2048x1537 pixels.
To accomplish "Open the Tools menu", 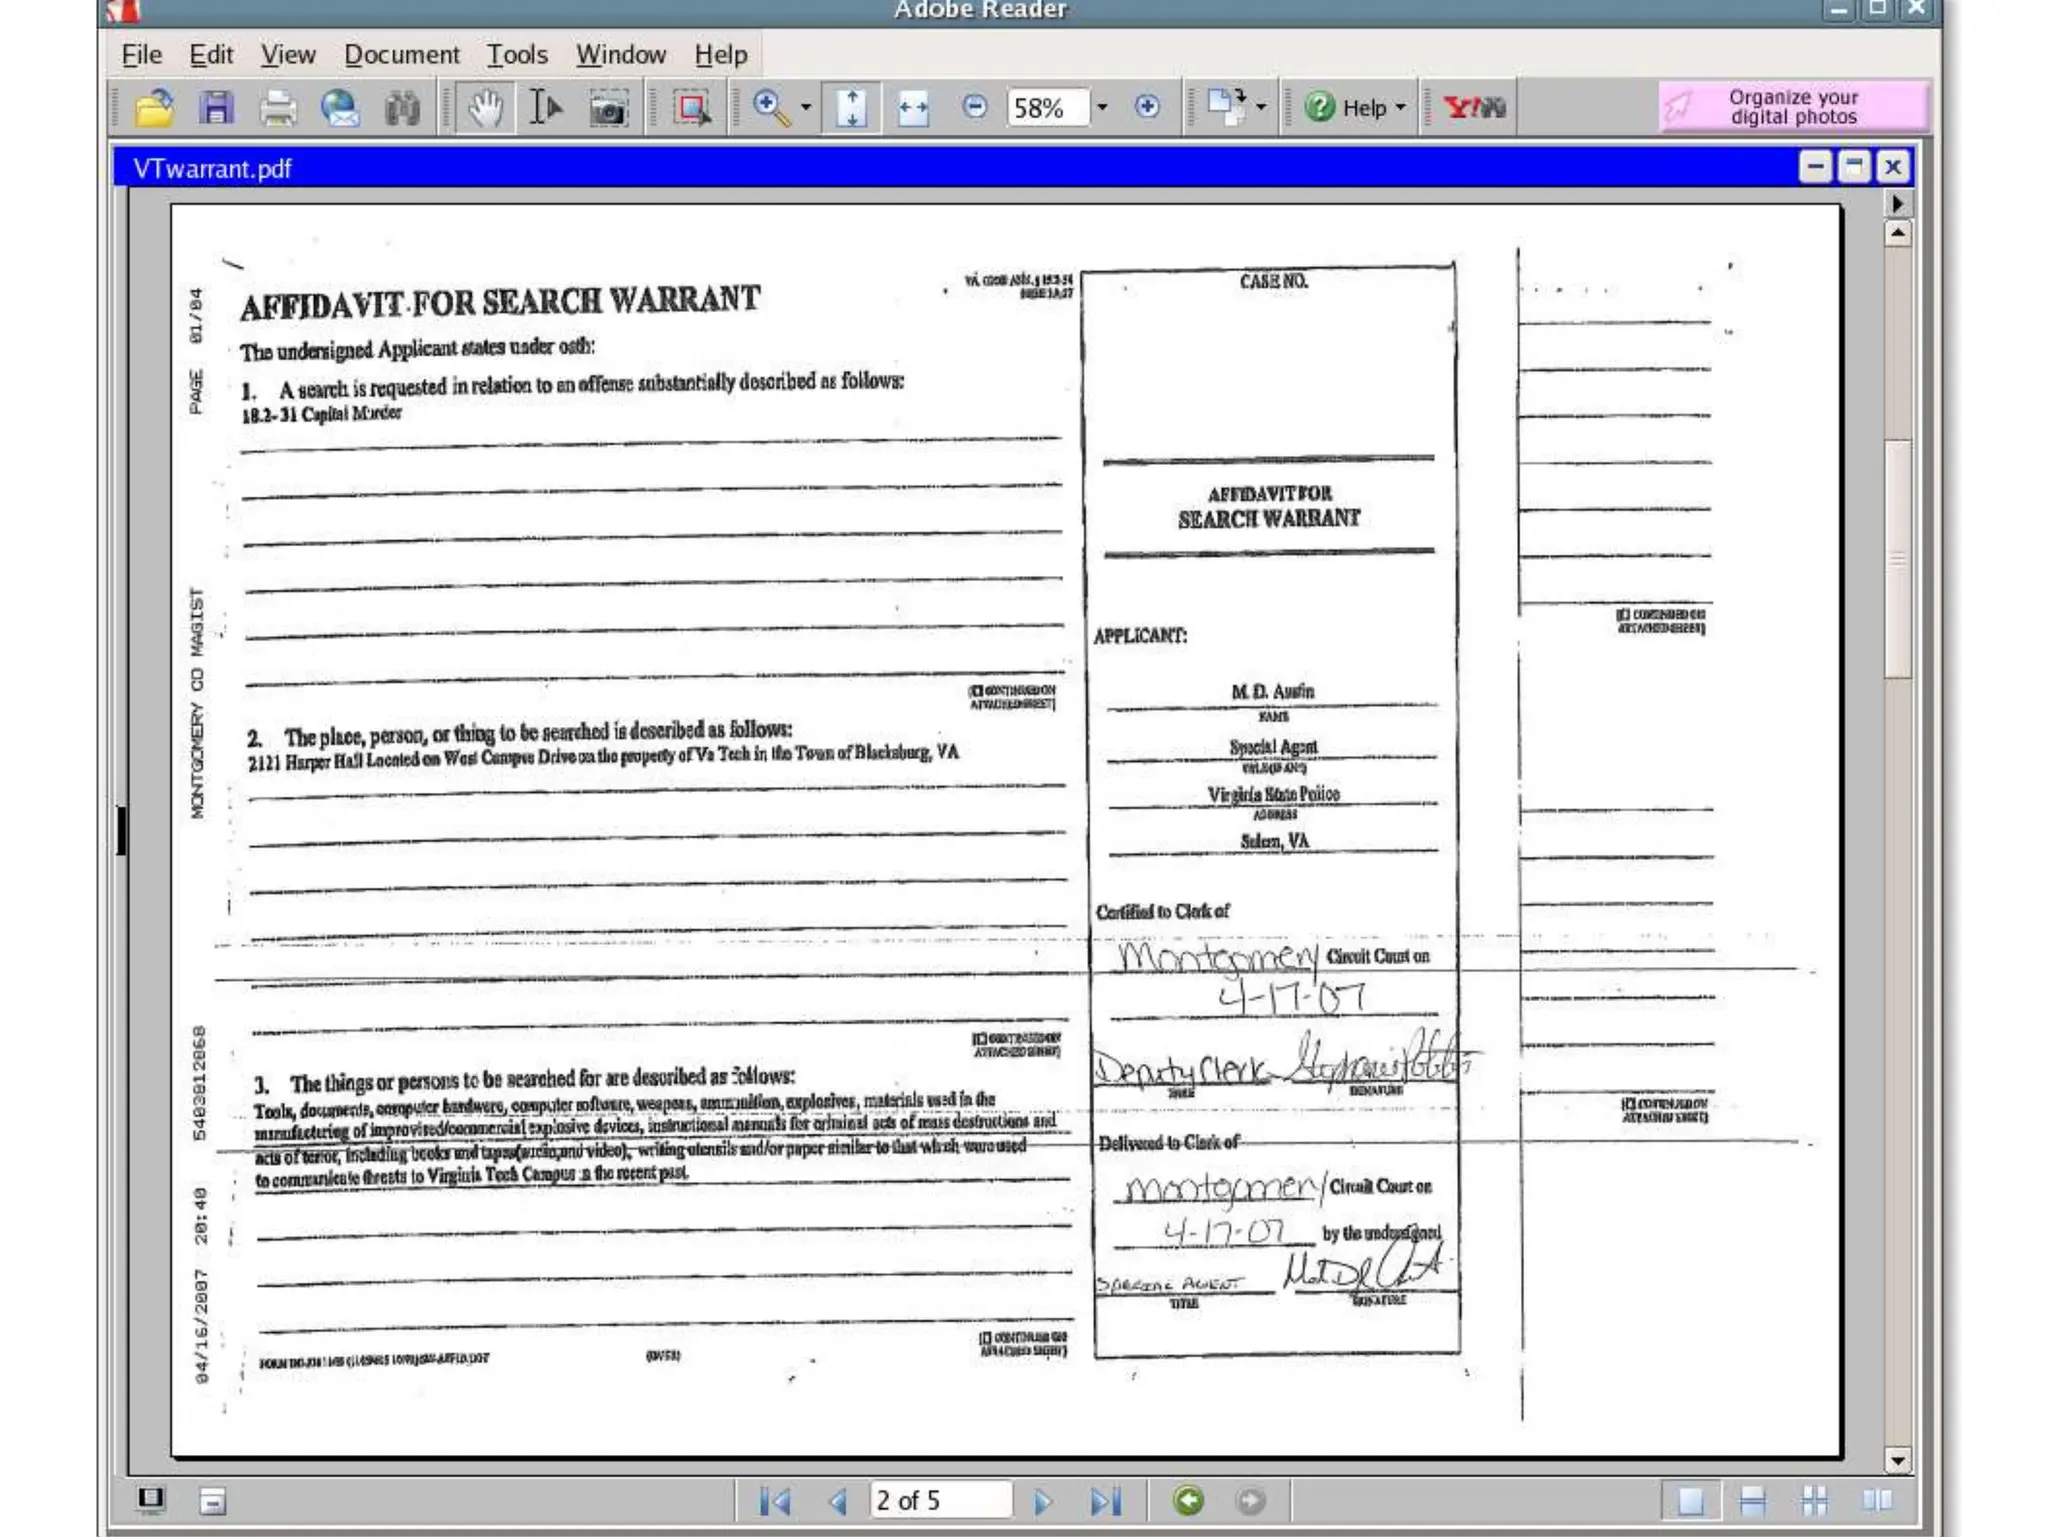I will (x=516, y=54).
